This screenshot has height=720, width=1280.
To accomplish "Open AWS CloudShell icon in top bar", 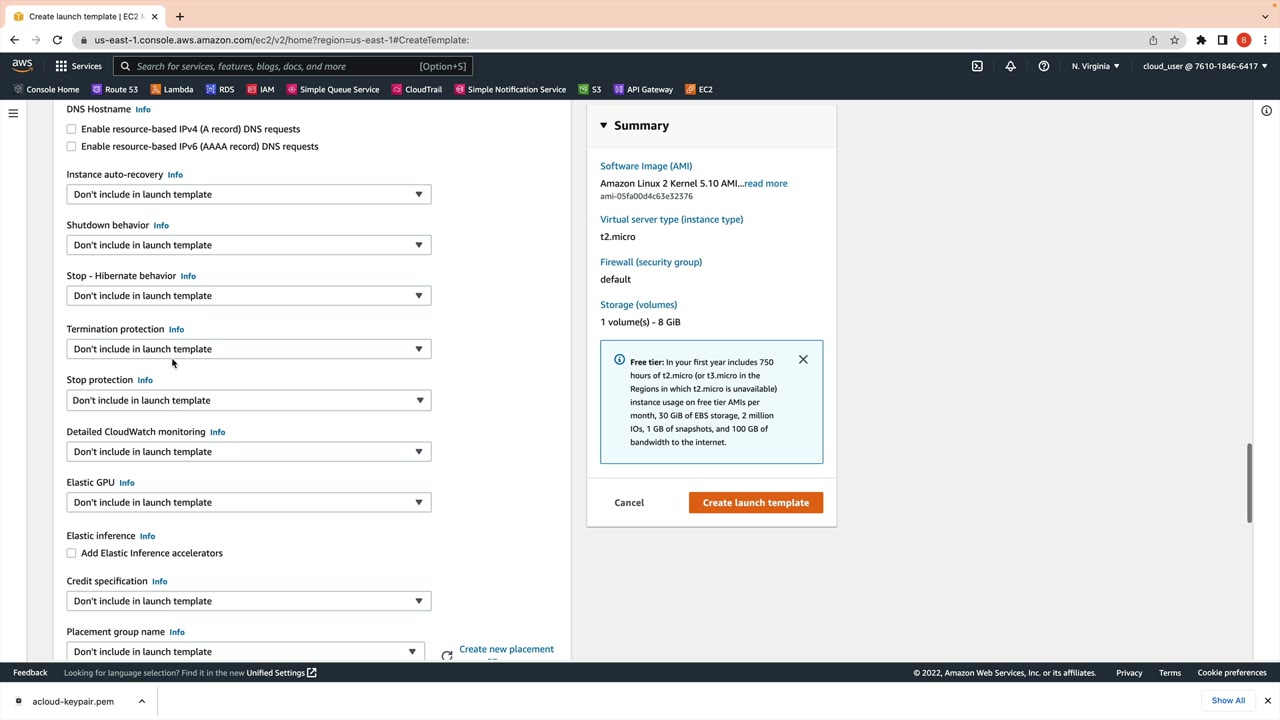I will (977, 66).
